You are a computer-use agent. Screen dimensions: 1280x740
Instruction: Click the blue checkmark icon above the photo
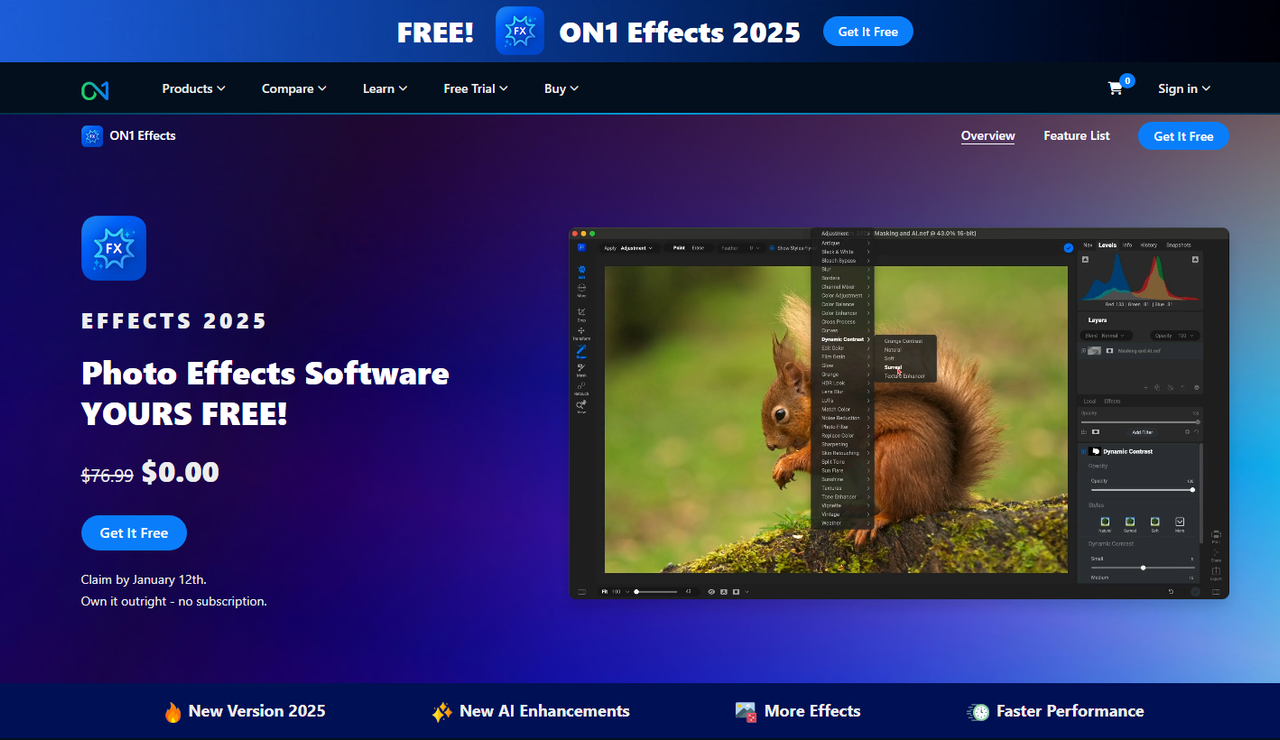[x=1068, y=248]
